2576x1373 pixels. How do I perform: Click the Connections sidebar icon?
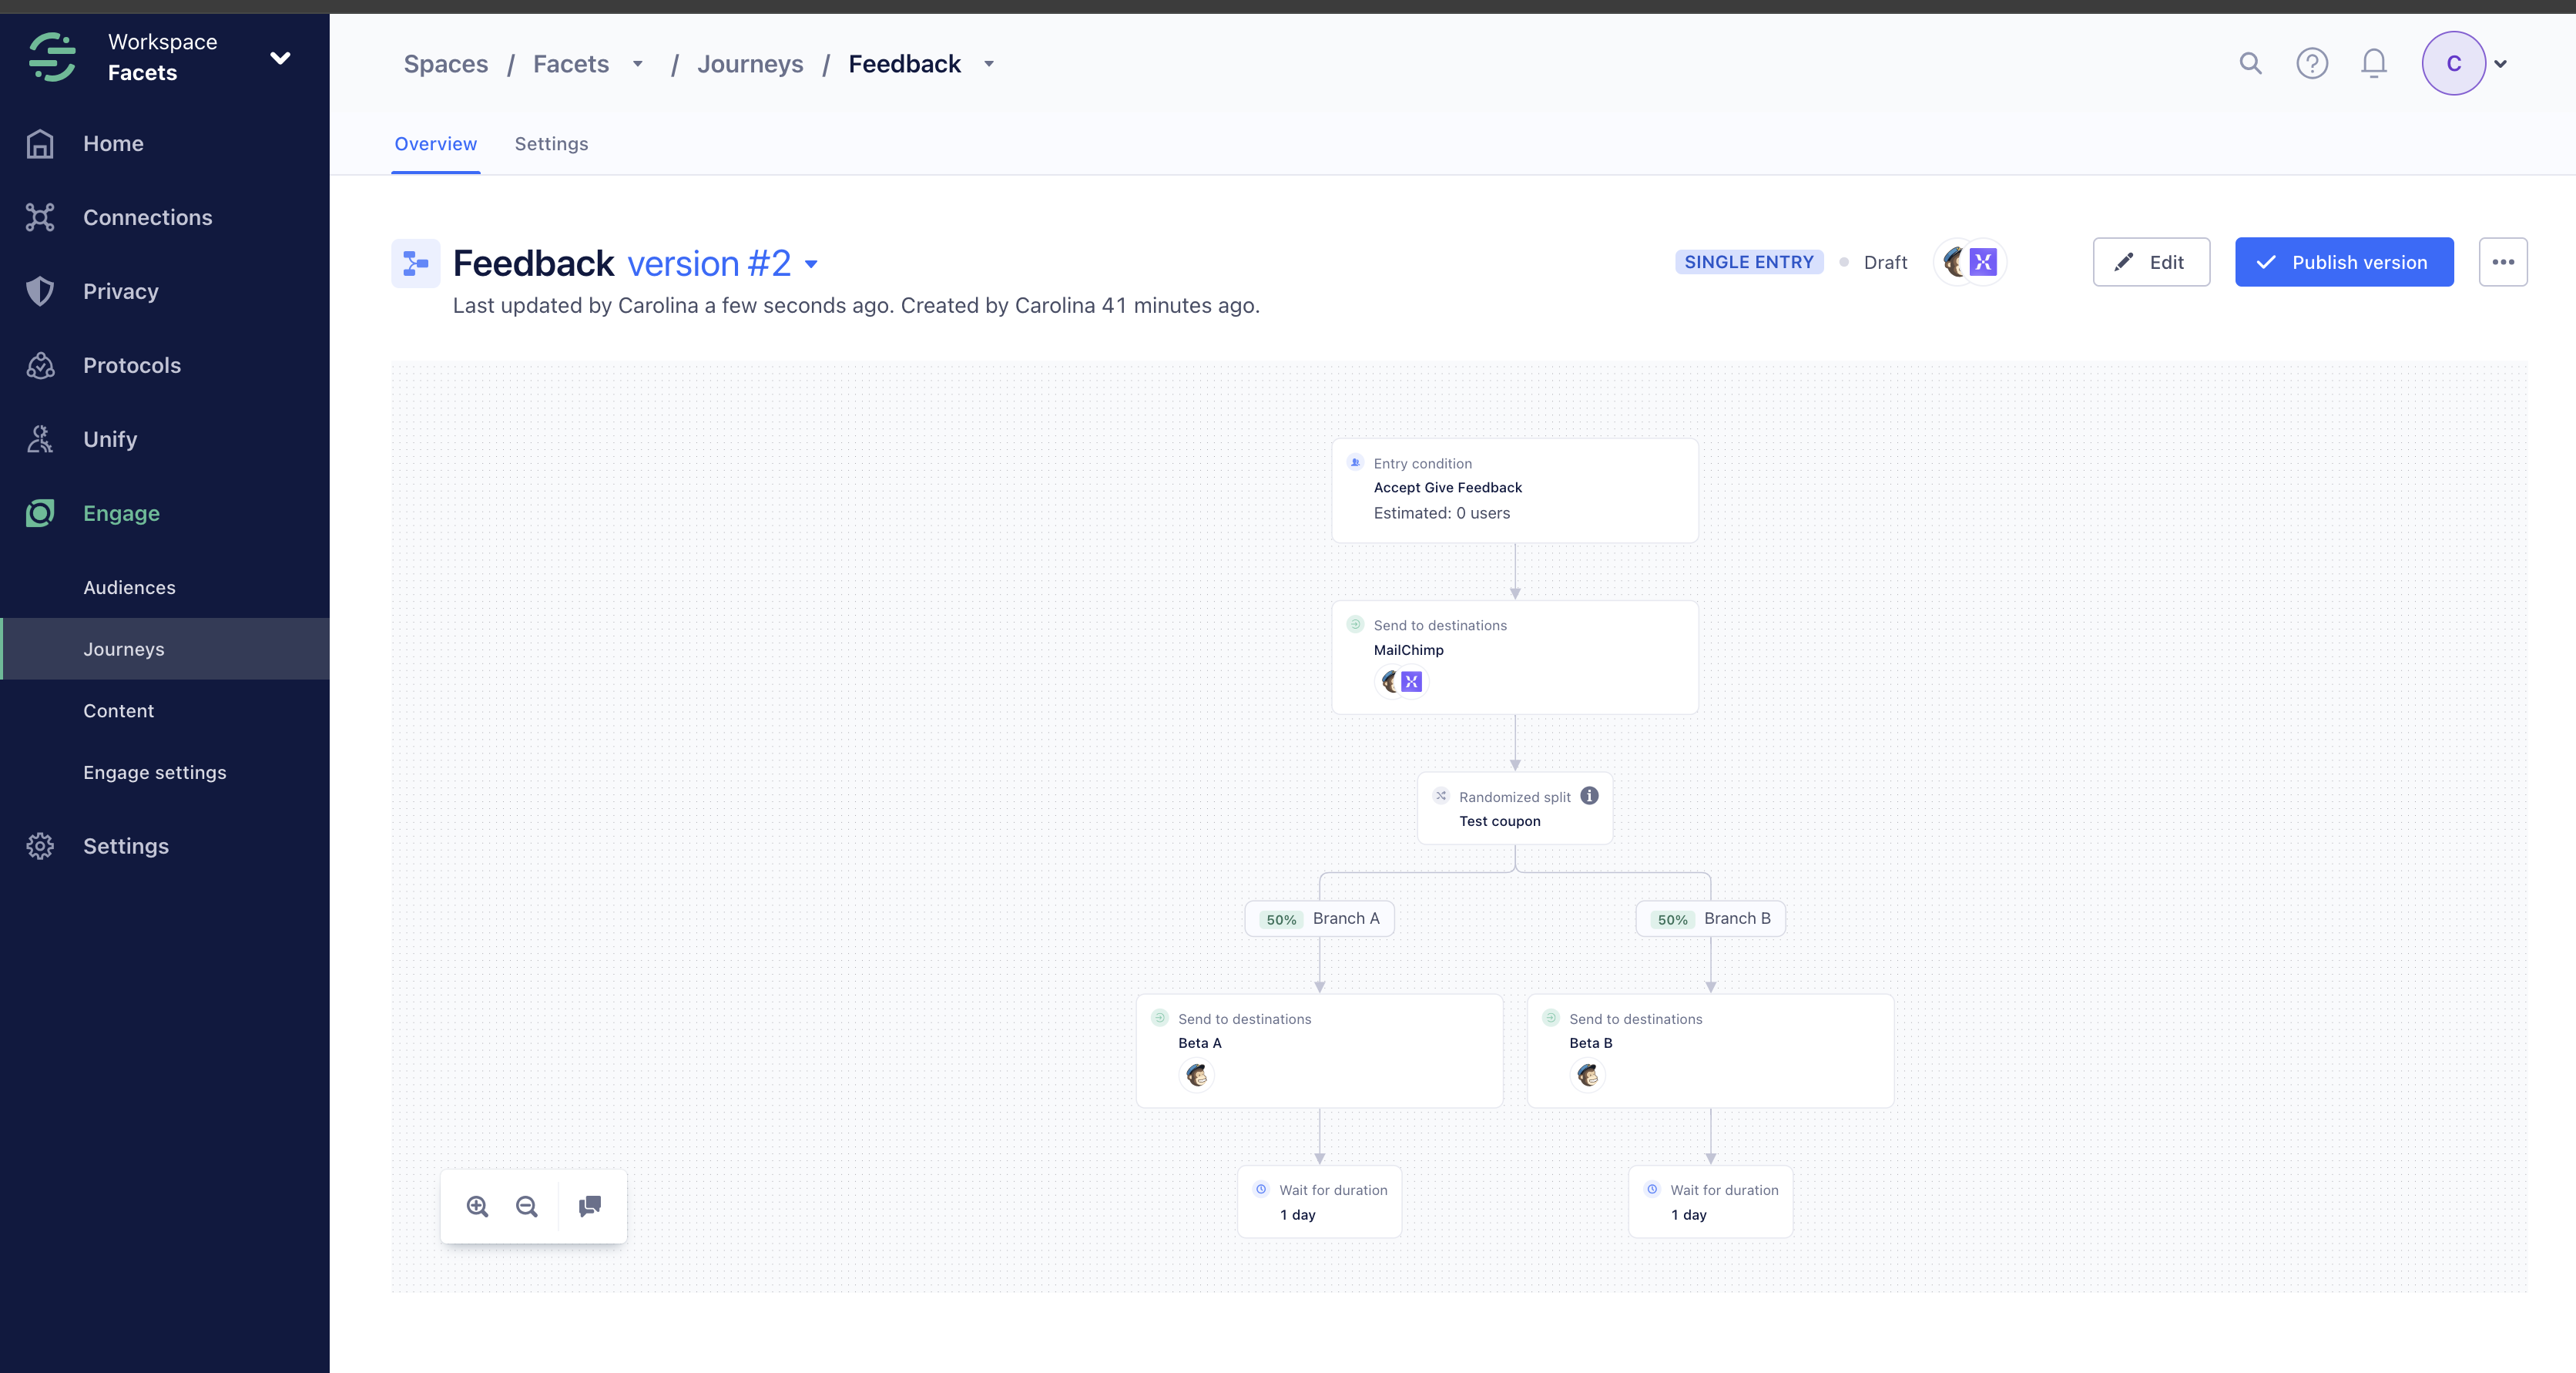pos(40,217)
